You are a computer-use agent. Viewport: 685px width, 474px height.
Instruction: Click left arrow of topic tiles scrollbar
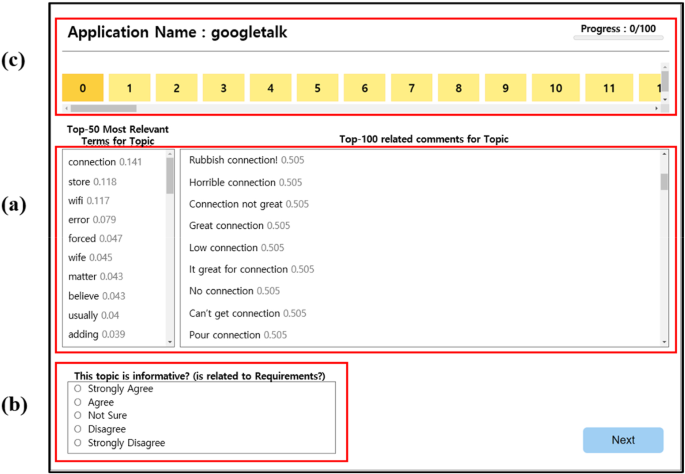point(66,108)
